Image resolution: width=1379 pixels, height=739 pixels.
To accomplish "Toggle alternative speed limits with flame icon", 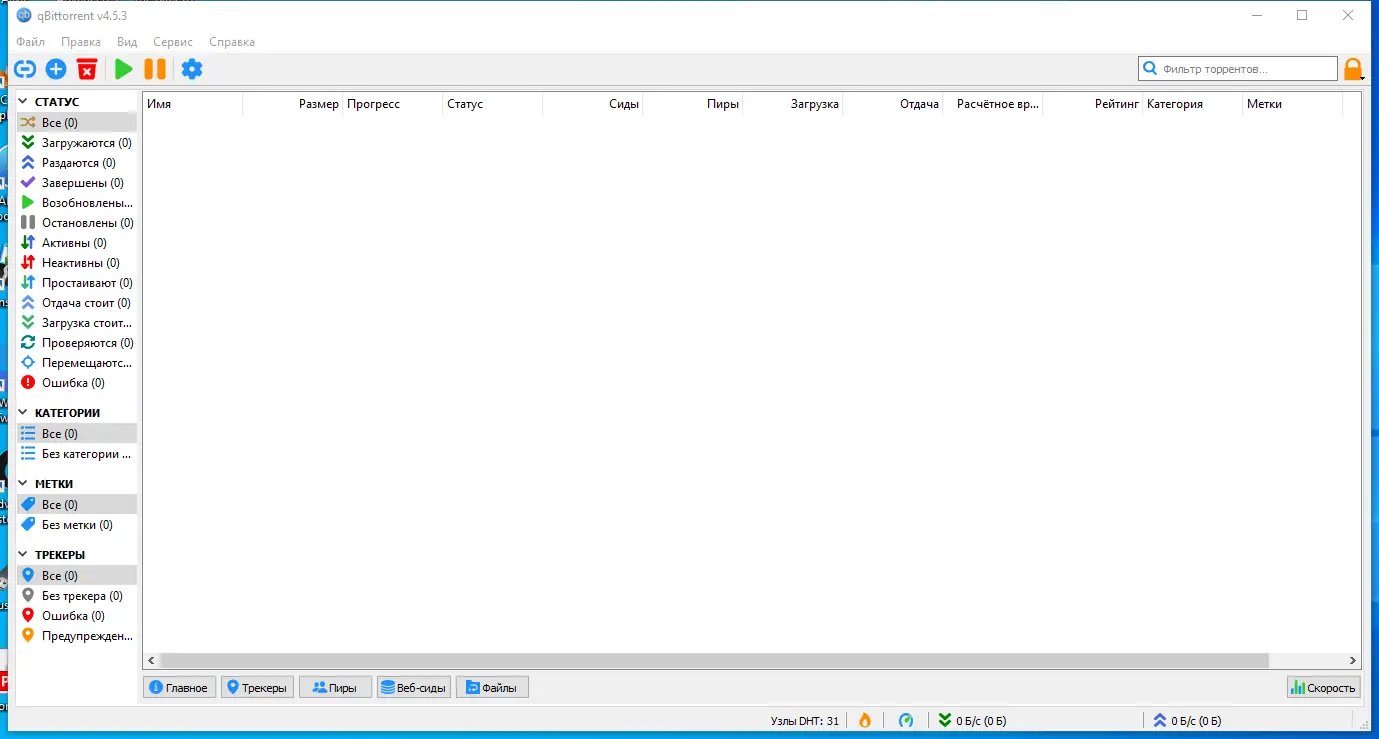I will tap(864, 720).
